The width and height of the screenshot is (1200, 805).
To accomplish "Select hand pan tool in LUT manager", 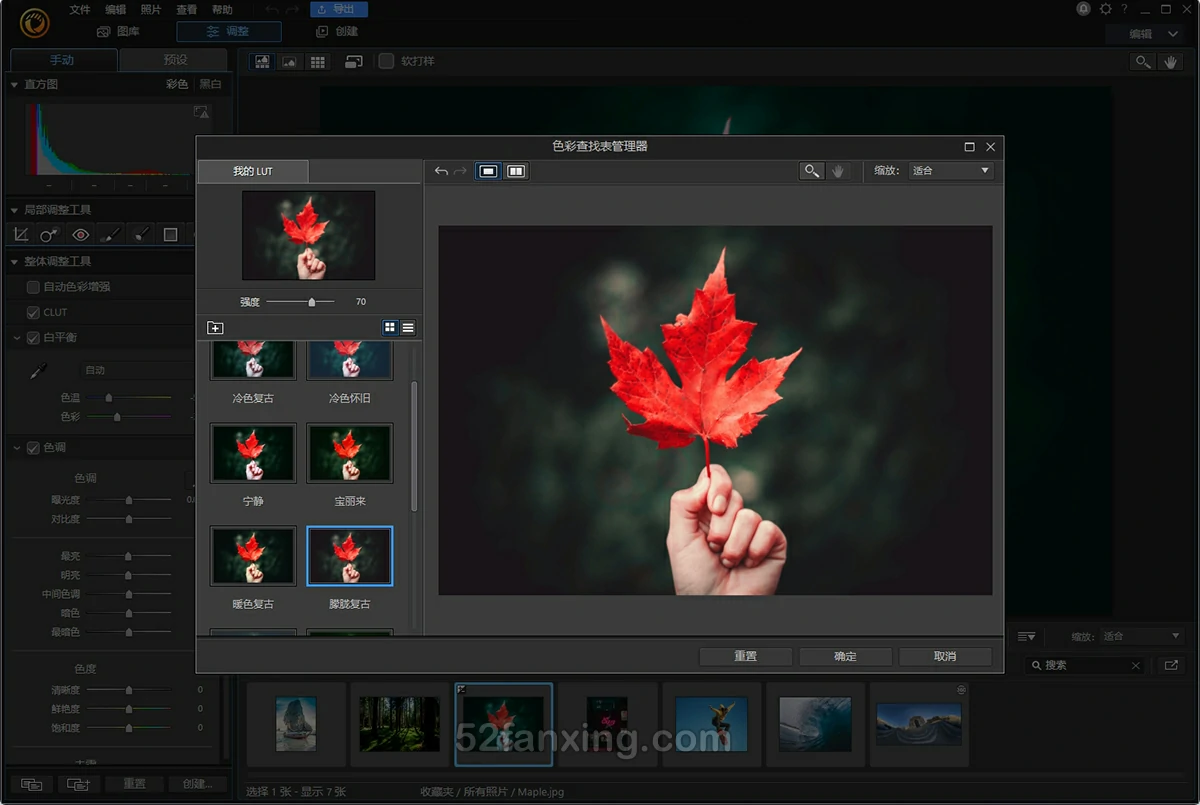I will (838, 171).
